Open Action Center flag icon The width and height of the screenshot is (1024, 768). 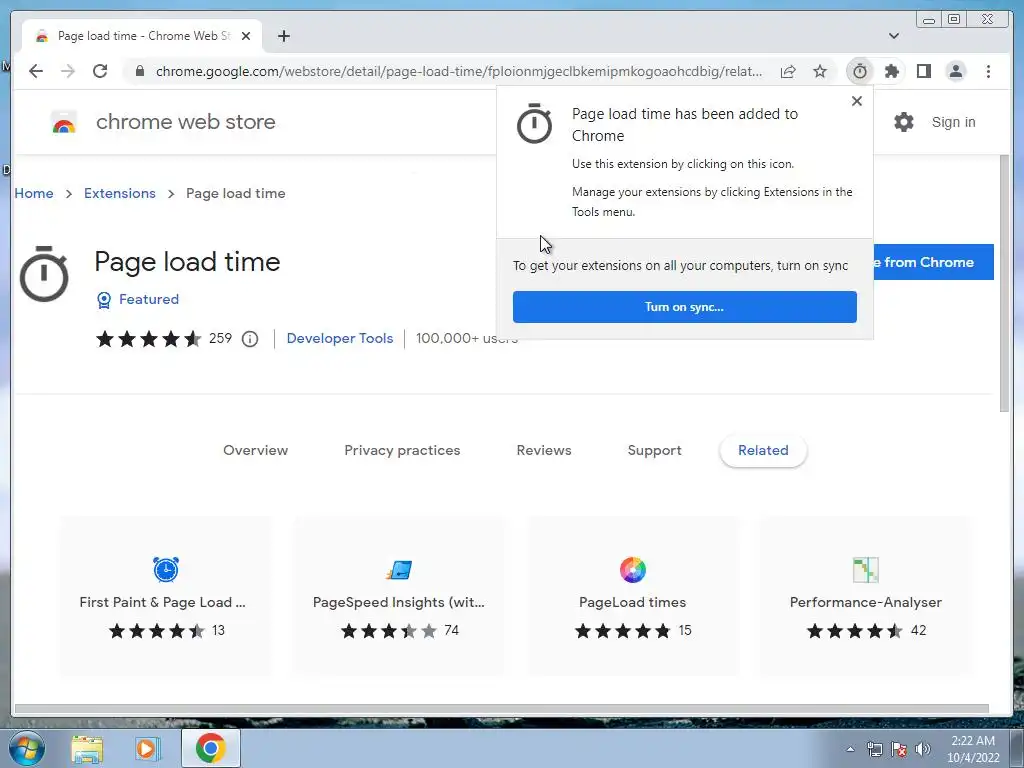pyautogui.click(x=899, y=749)
